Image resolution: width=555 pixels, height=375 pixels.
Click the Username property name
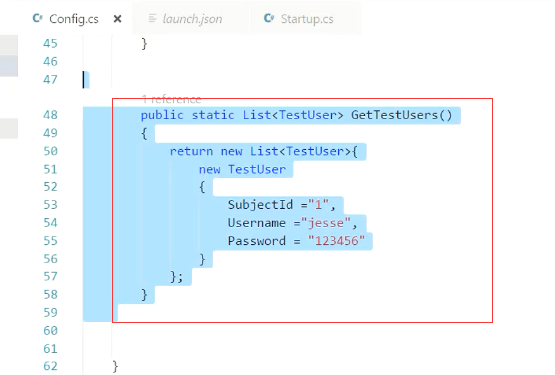257,223
